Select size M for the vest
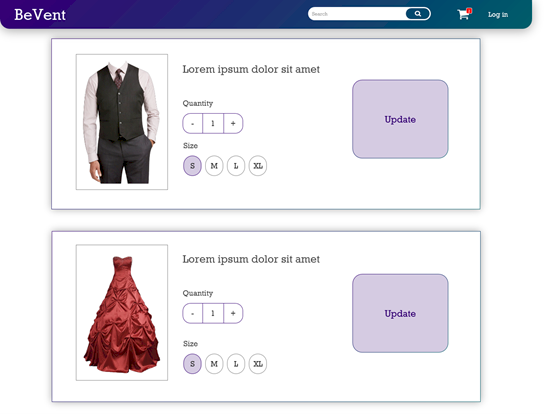The height and width of the screenshot is (414, 548). click(214, 166)
